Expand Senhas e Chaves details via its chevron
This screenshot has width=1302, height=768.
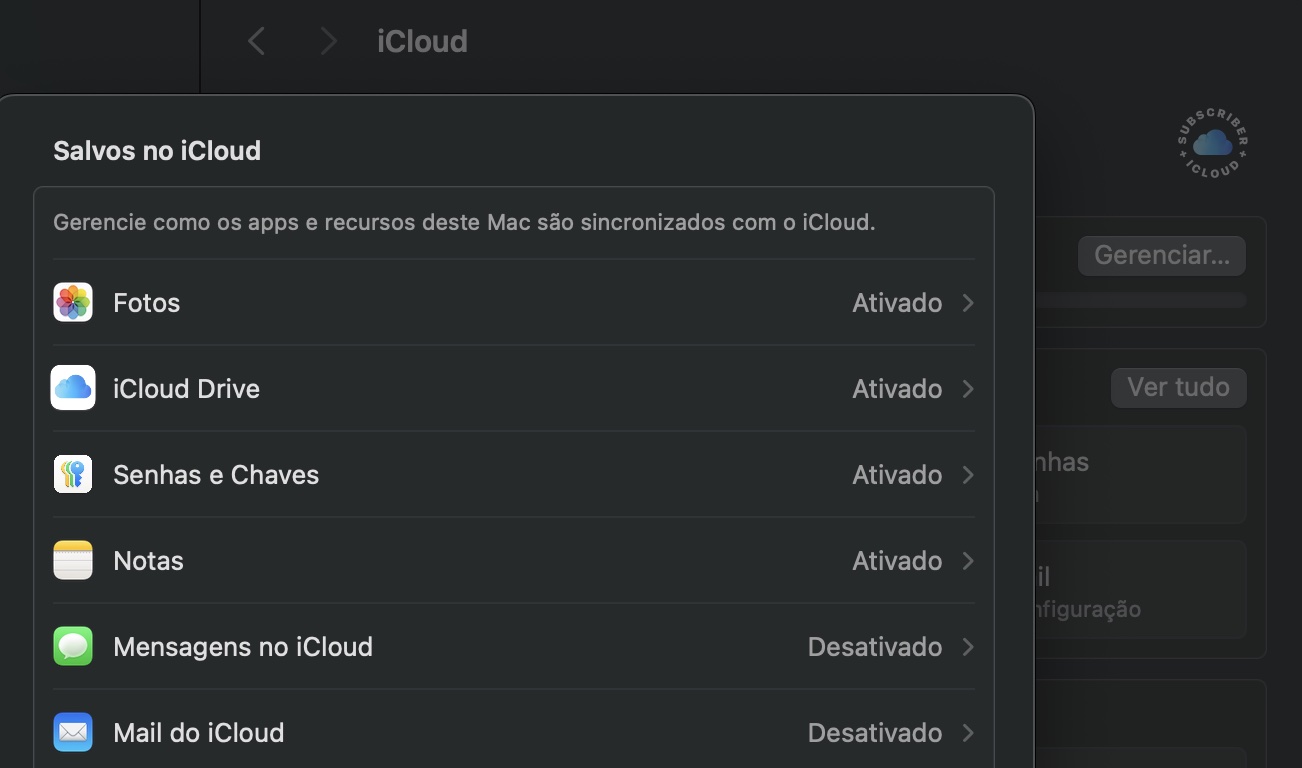coord(966,474)
